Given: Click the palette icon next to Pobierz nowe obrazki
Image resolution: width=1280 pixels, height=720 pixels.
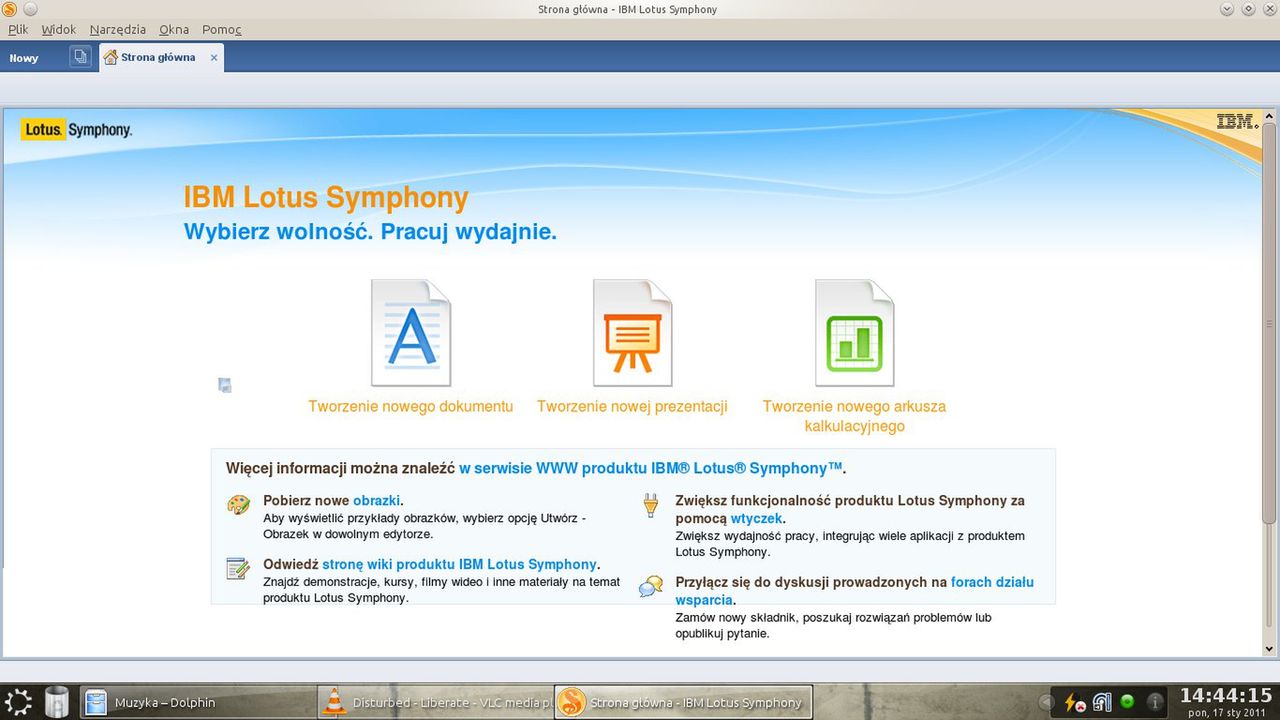Looking at the screenshot, I should point(238,505).
